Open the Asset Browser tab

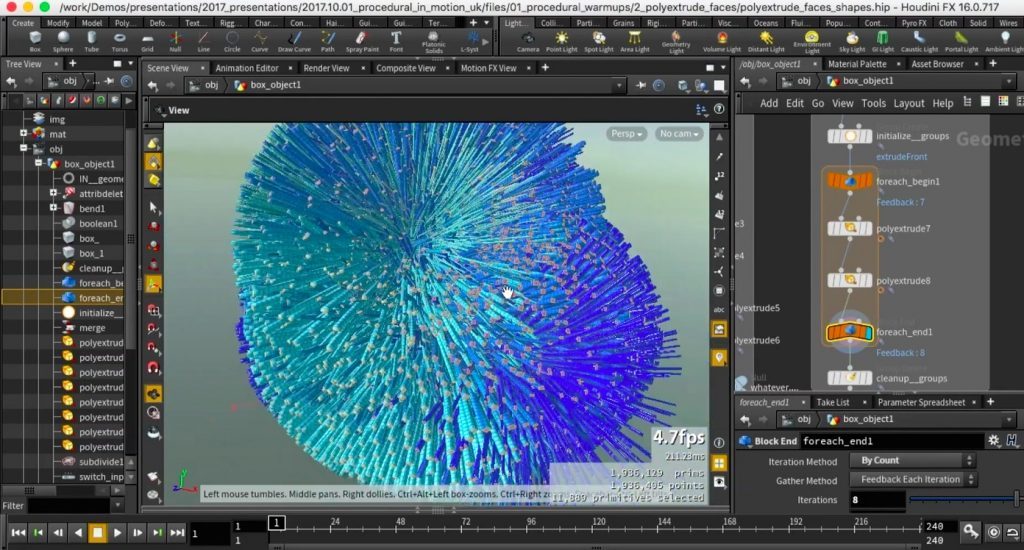tap(937, 64)
